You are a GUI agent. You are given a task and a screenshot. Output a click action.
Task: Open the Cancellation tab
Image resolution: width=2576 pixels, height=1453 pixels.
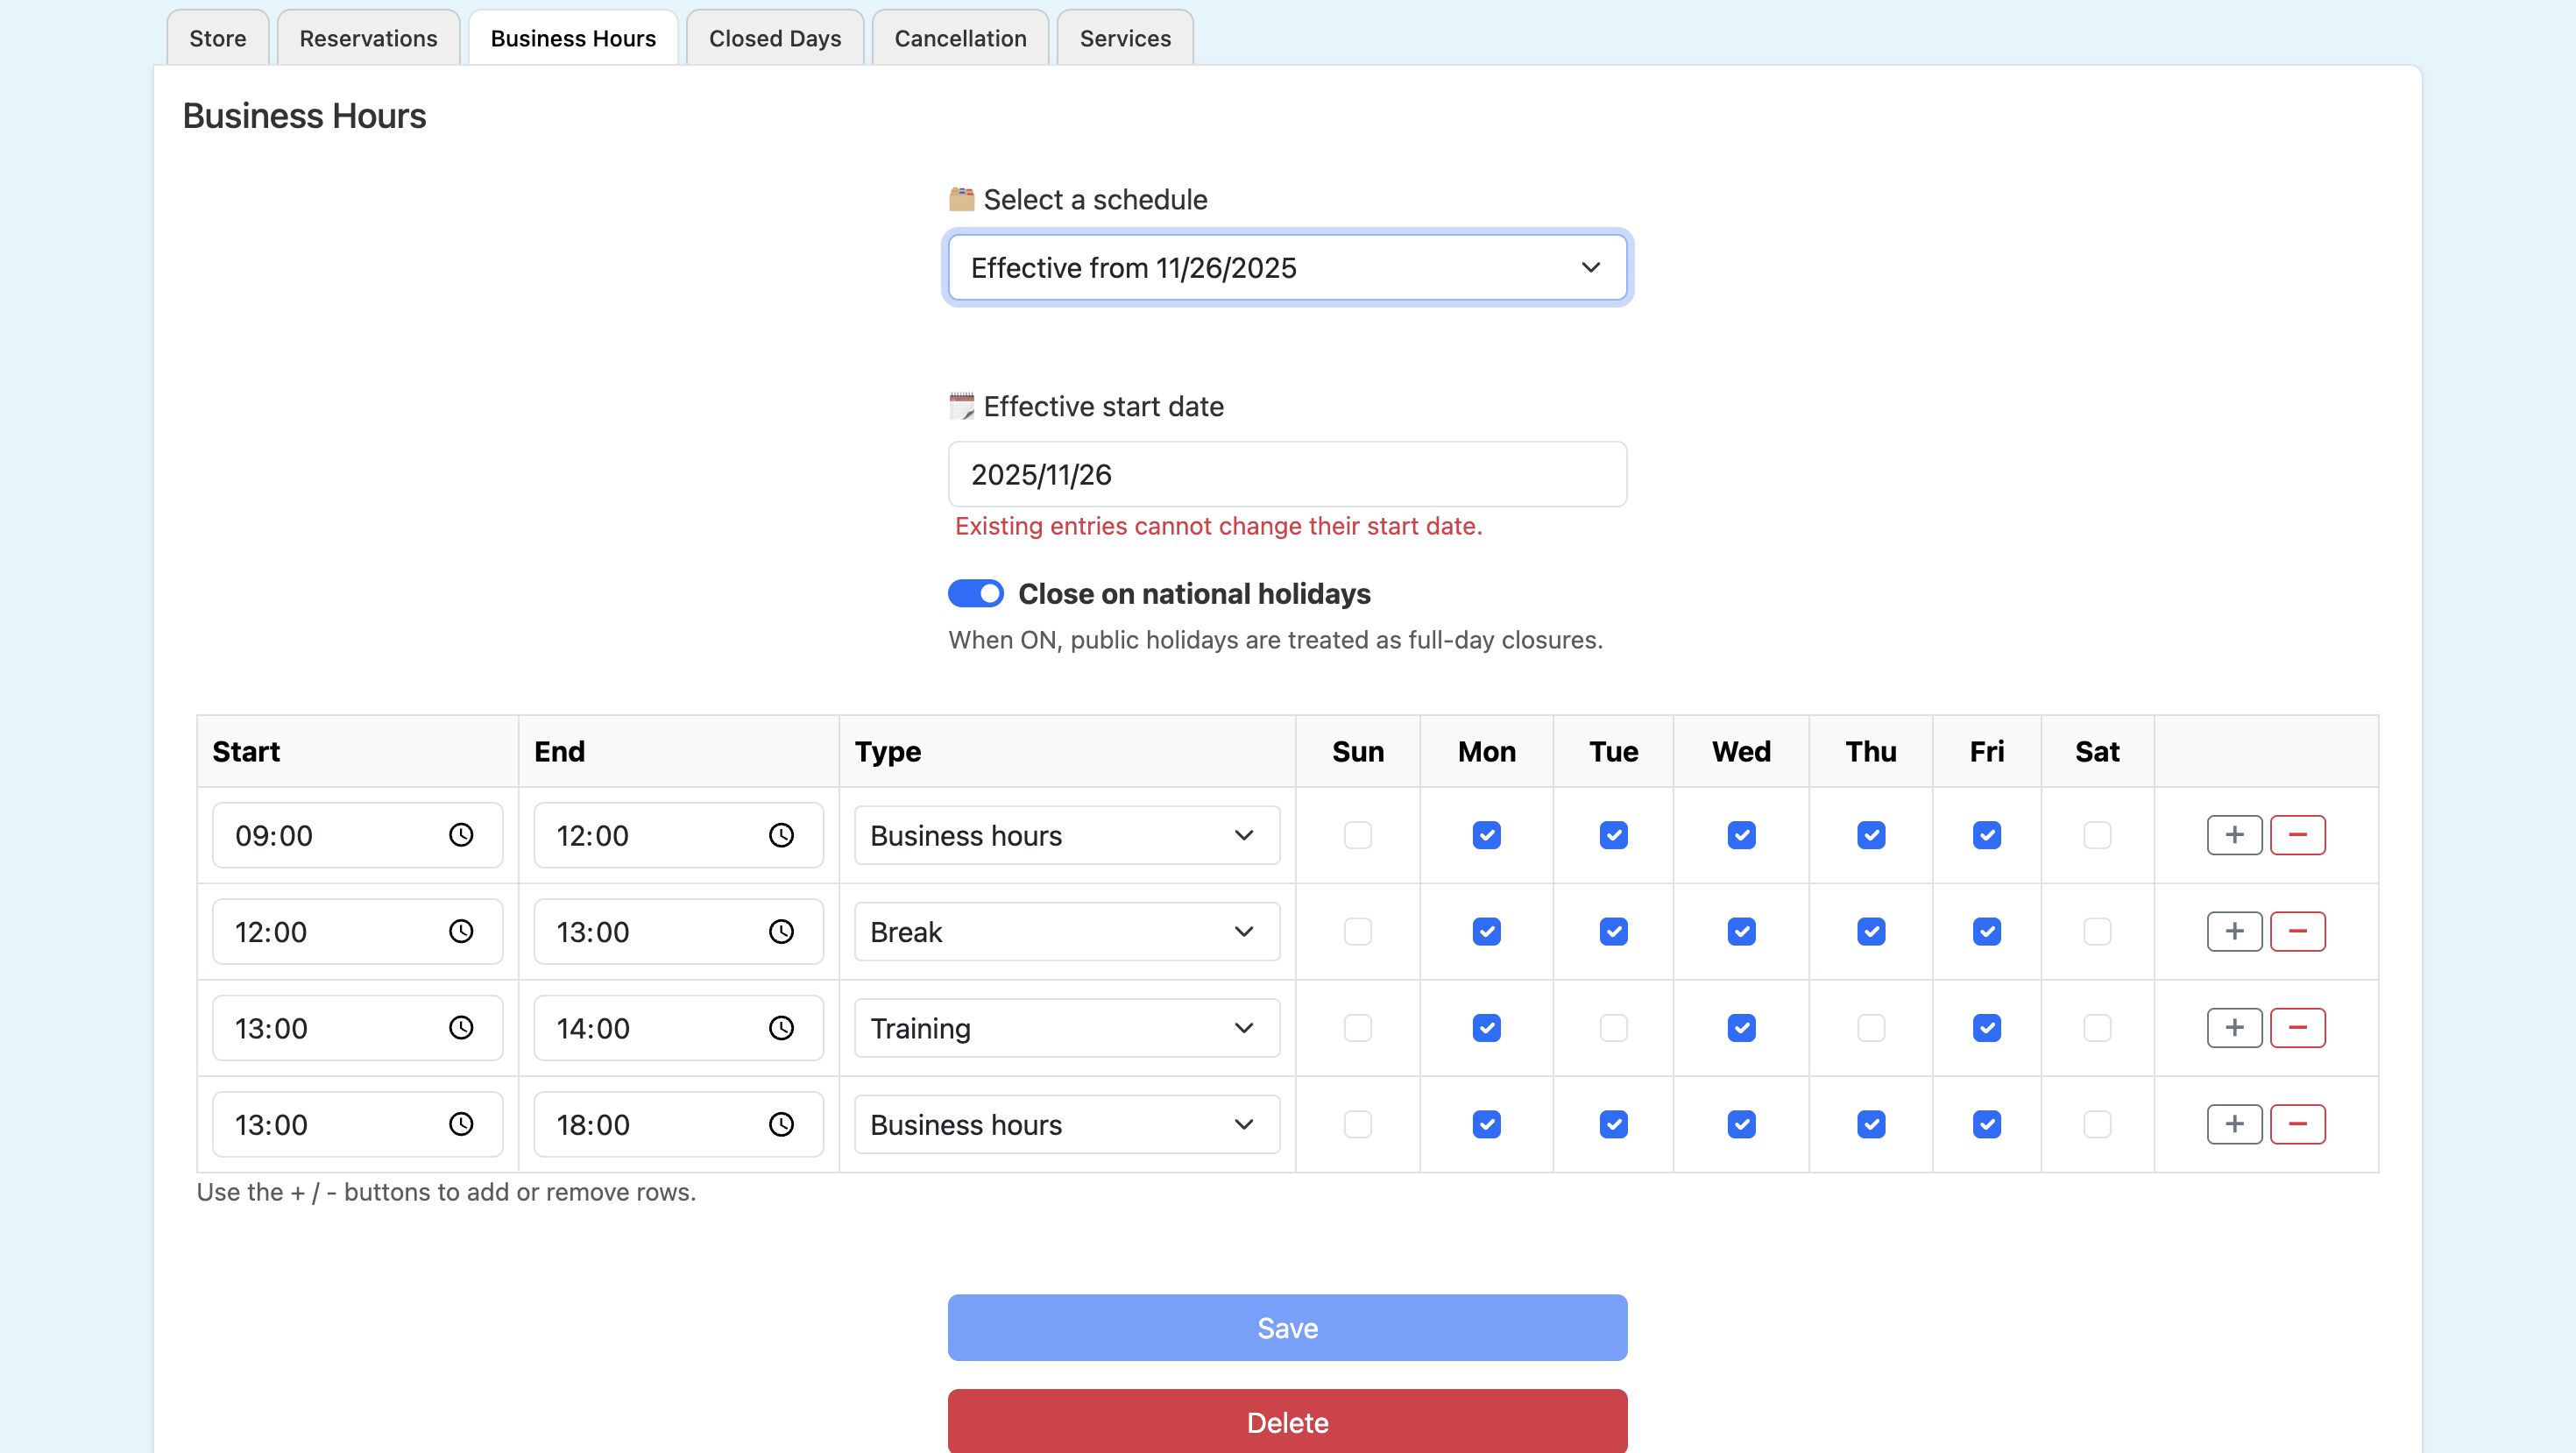[960, 38]
